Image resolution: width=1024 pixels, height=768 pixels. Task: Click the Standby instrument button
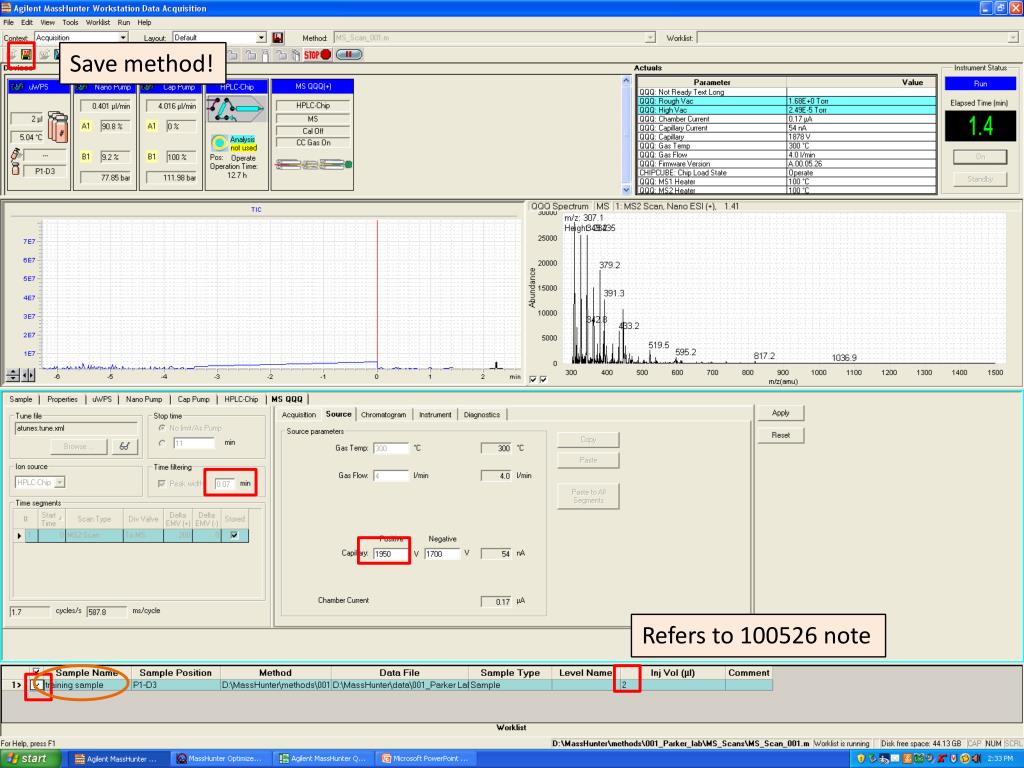pyautogui.click(x=980, y=179)
